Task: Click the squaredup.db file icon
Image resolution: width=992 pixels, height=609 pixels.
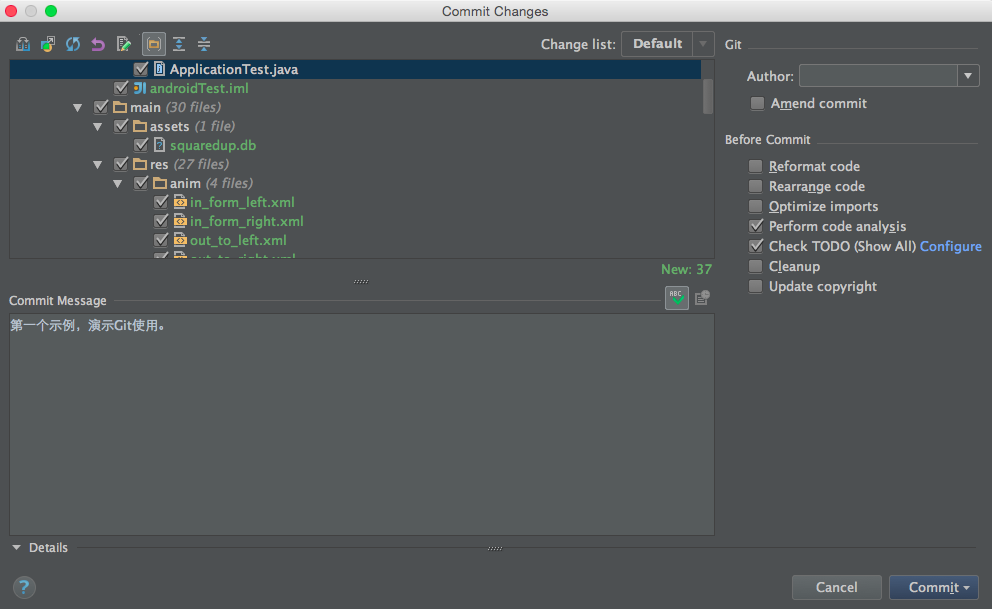Action: click(159, 145)
